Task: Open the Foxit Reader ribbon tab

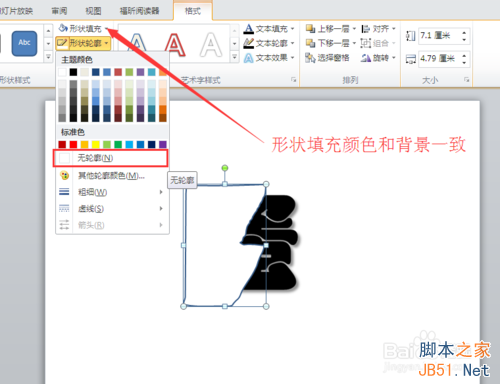Action: pyautogui.click(x=139, y=11)
